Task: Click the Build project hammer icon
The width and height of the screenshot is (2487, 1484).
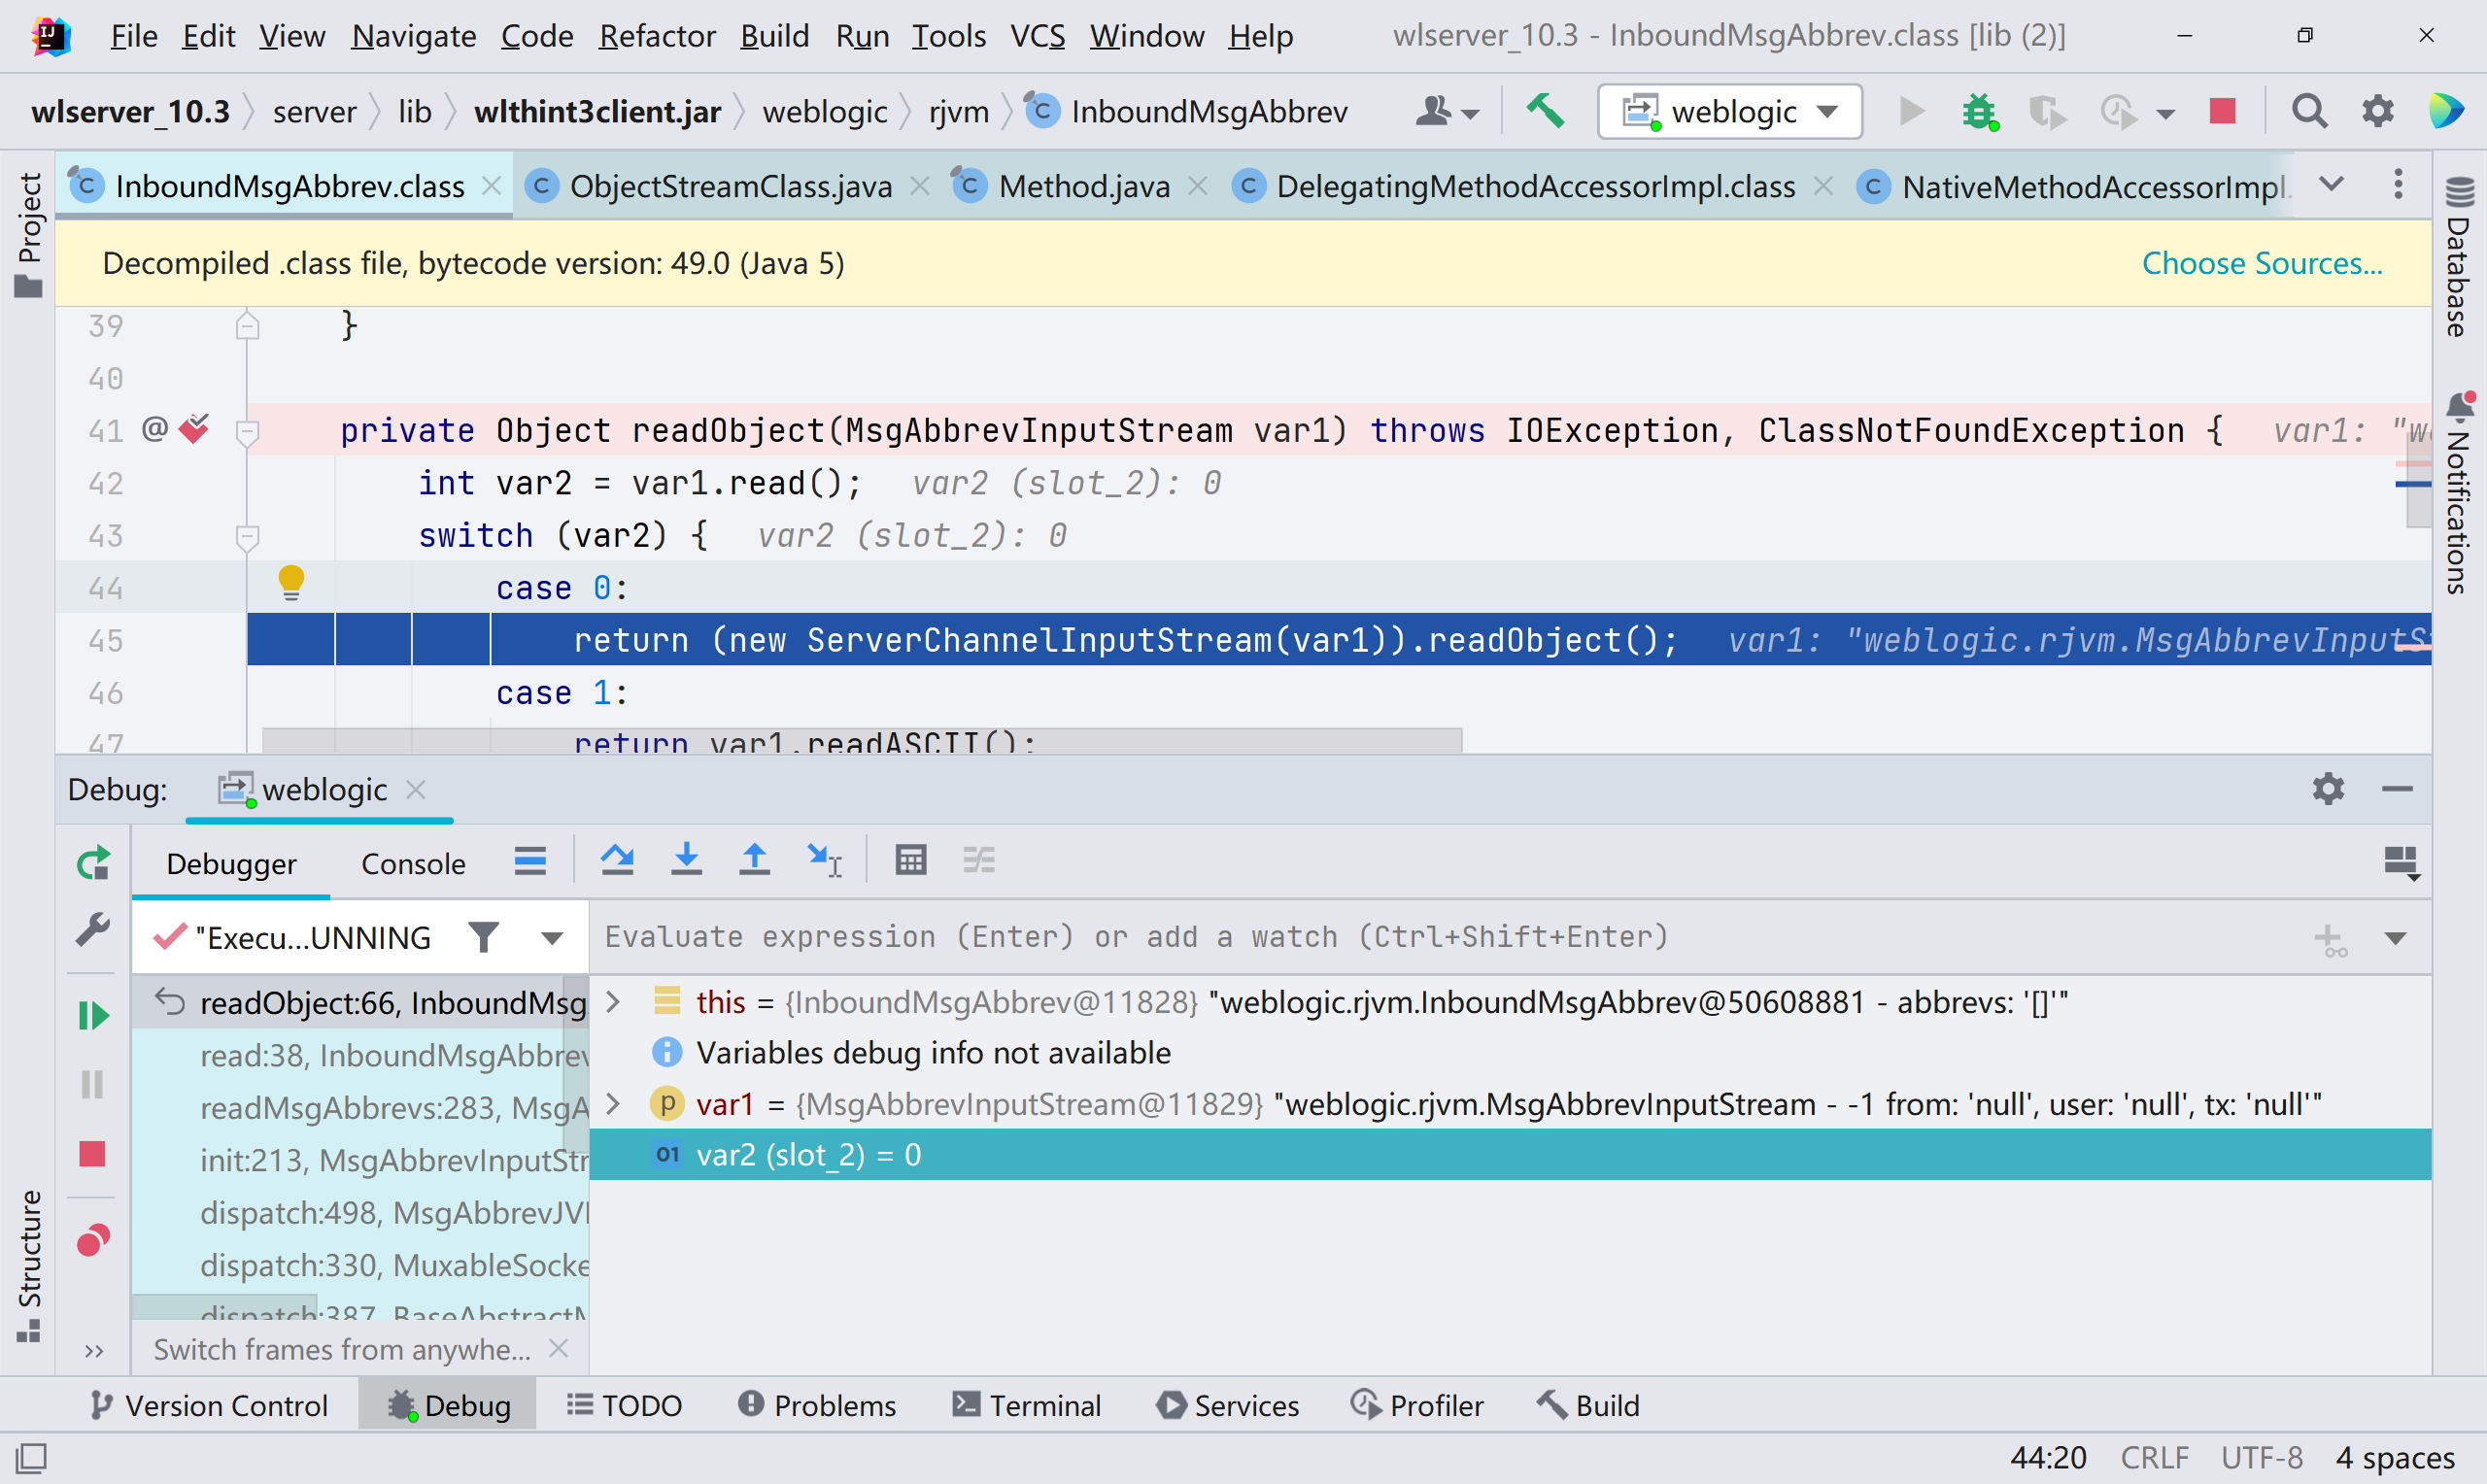Action: pyautogui.click(x=1545, y=111)
